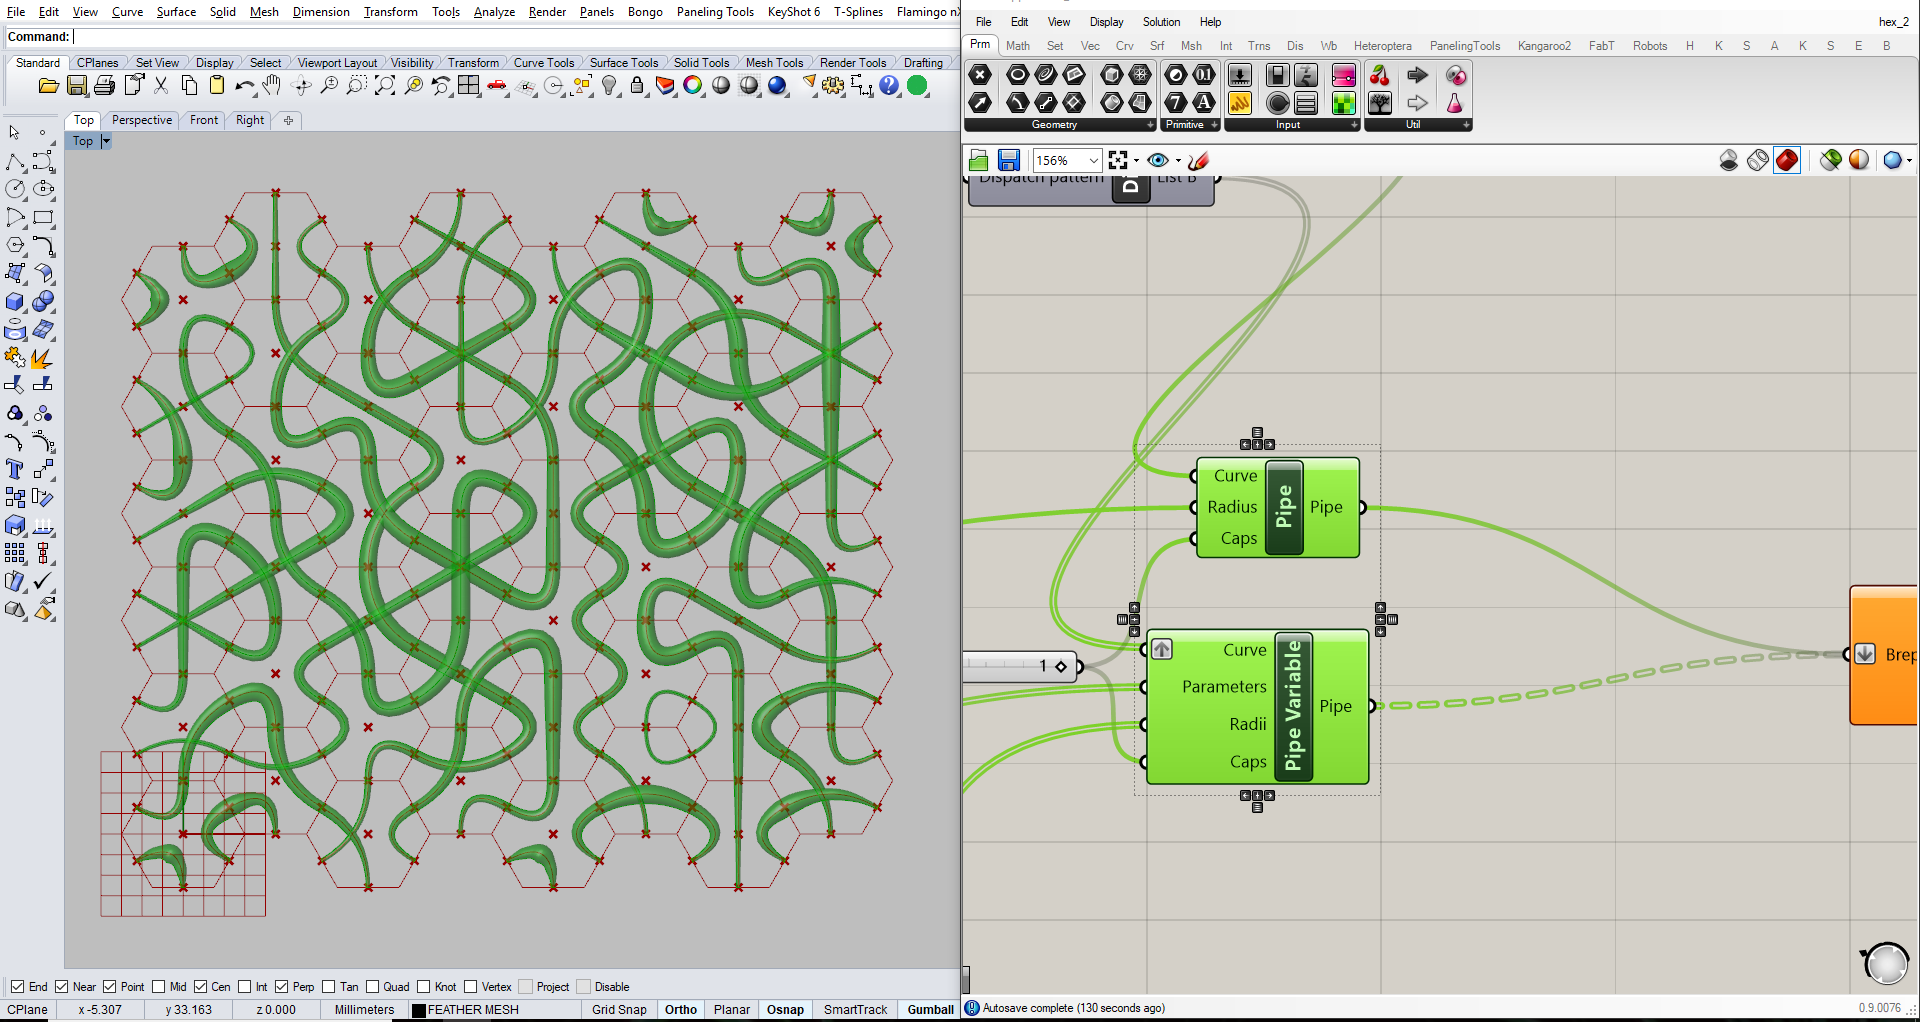This screenshot has width=1920, height=1022.
Task: Toggle the Grid Snap status button
Action: [619, 1010]
